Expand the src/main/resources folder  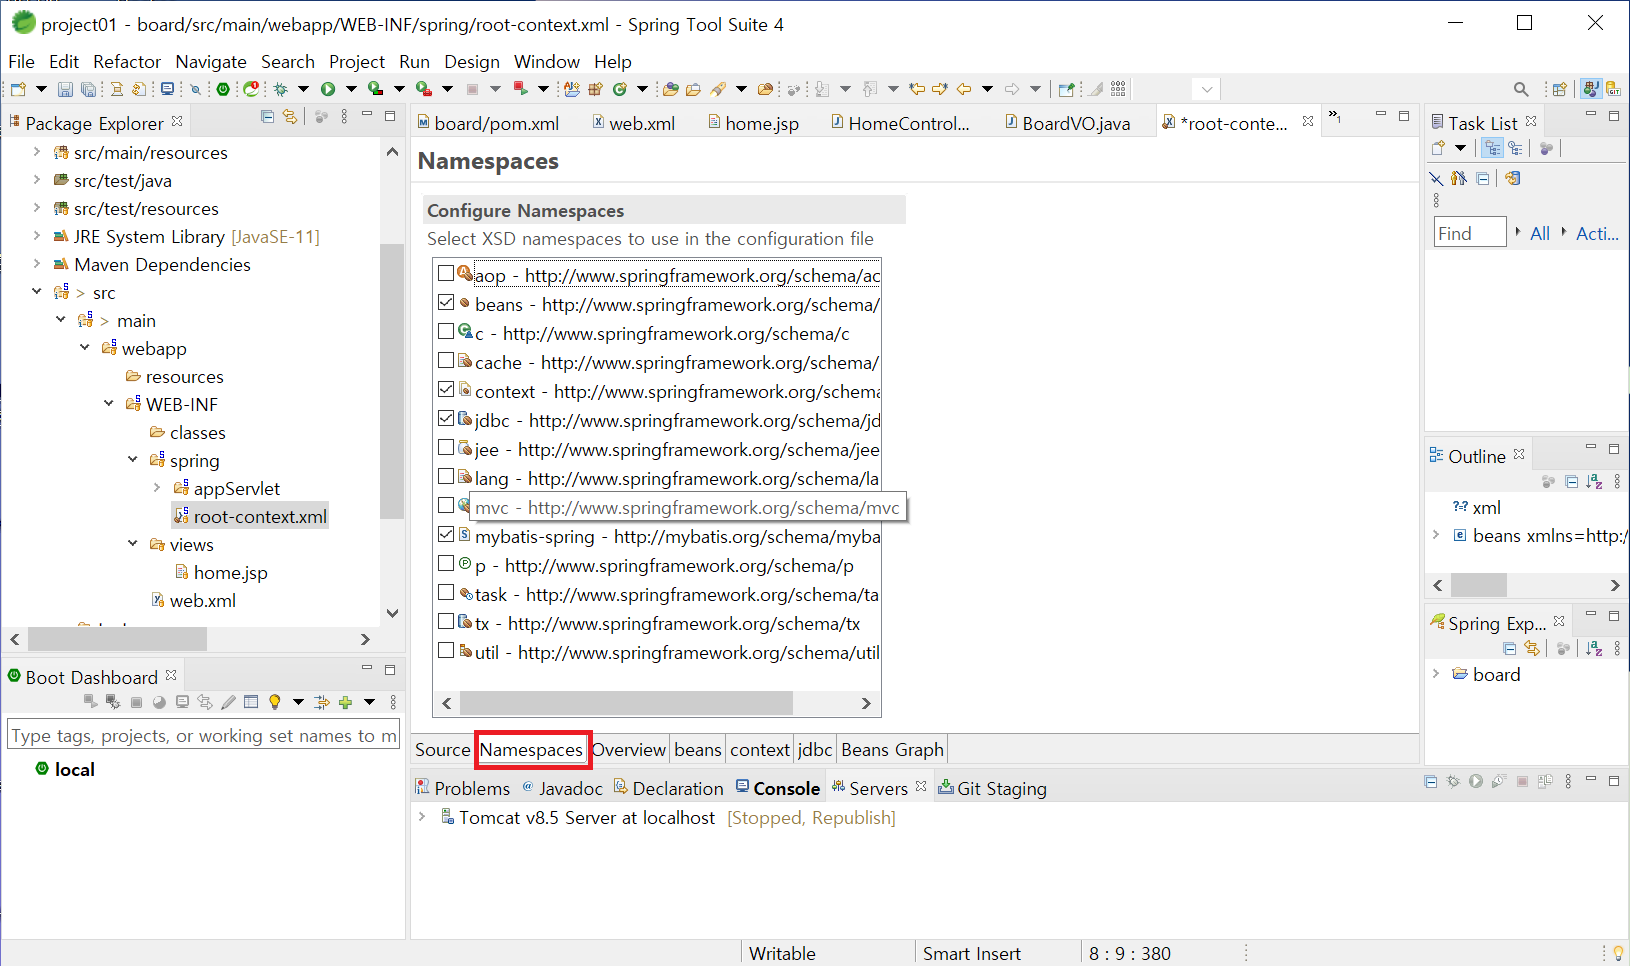point(37,152)
